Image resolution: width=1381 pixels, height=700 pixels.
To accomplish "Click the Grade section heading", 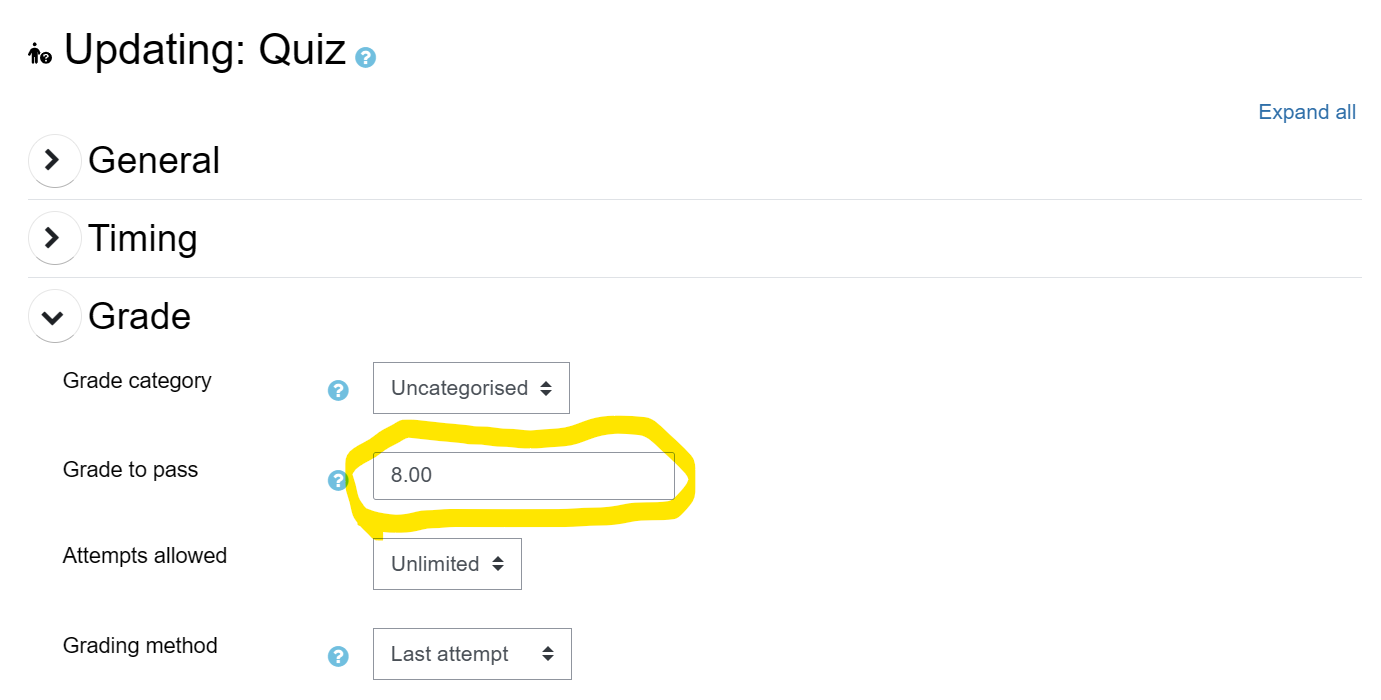I will (139, 316).
